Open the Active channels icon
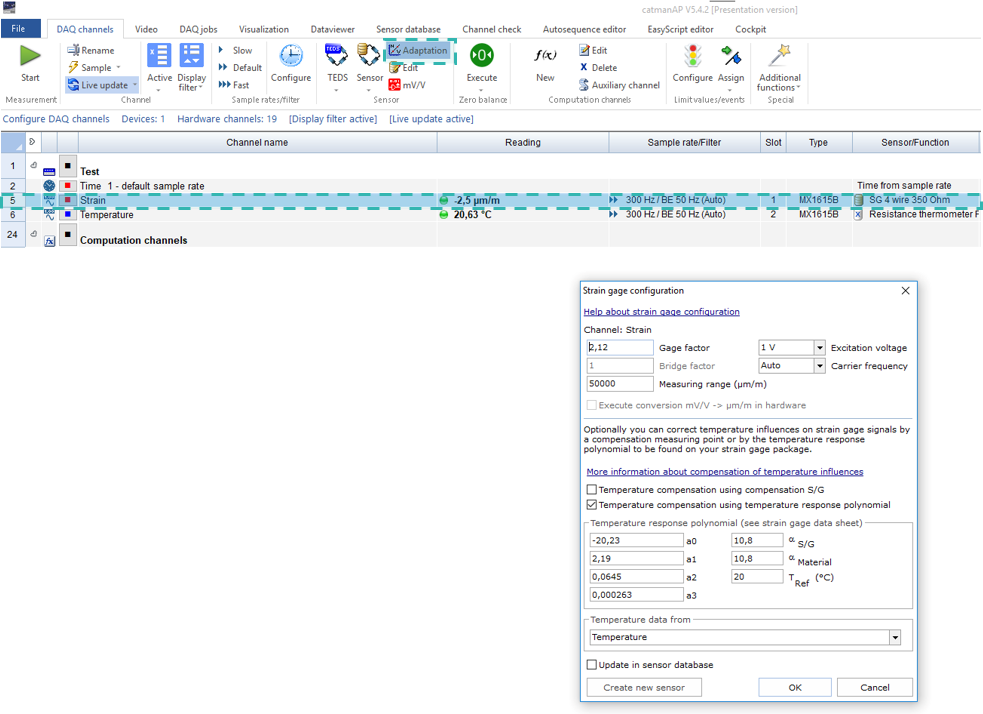Screen dimensions: 983x714 pos(159,55)
